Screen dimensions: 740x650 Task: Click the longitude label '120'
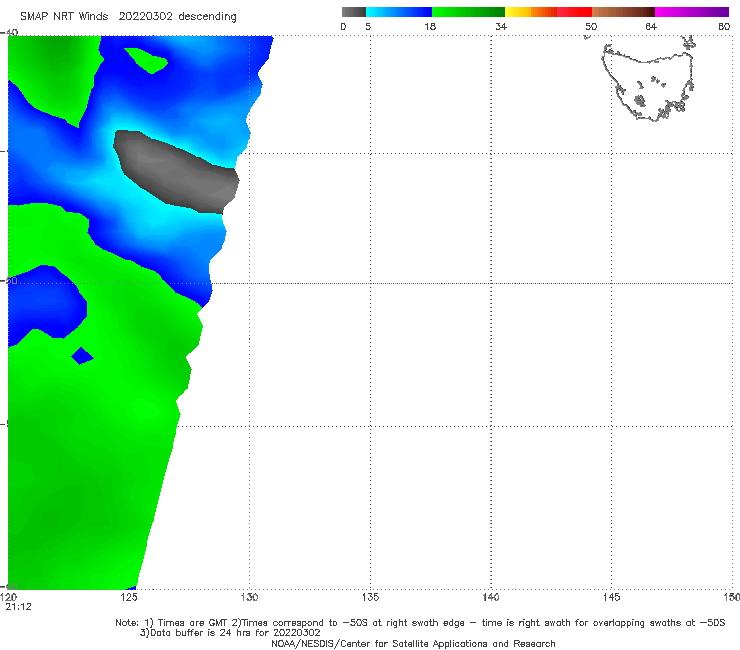9,598
